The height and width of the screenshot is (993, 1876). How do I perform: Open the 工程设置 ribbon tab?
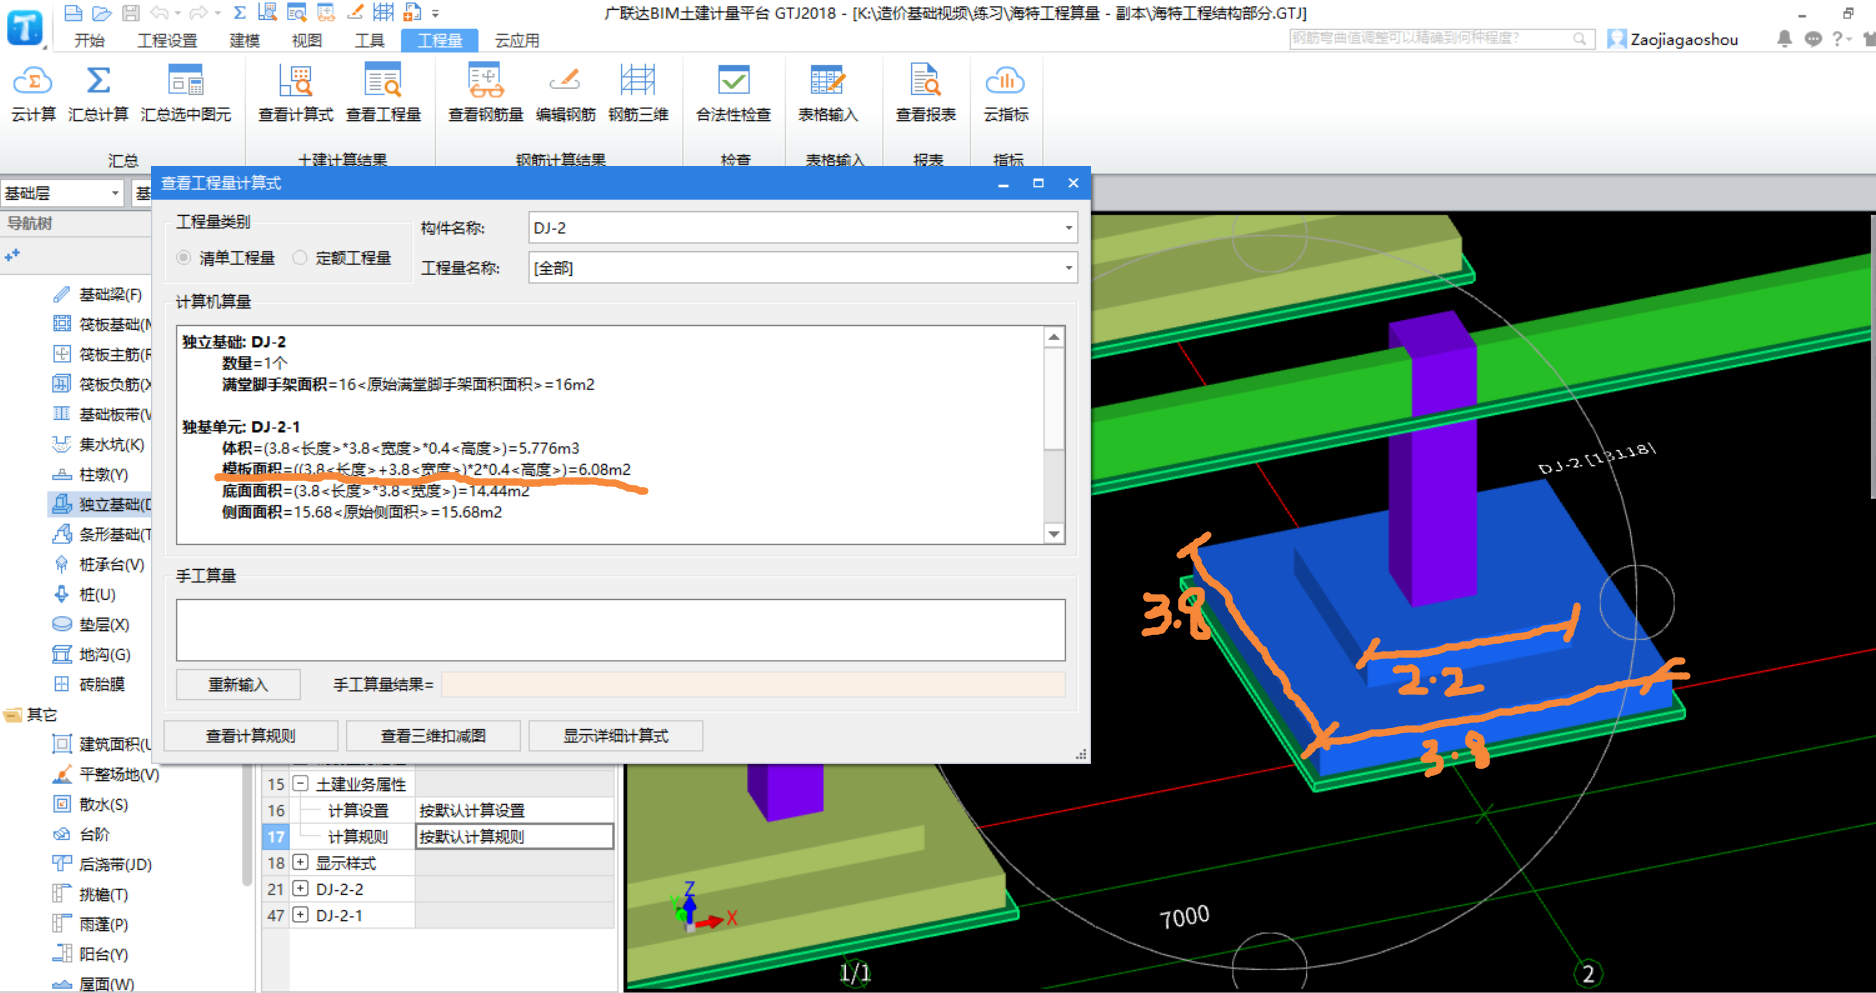[x=167, y=40]
